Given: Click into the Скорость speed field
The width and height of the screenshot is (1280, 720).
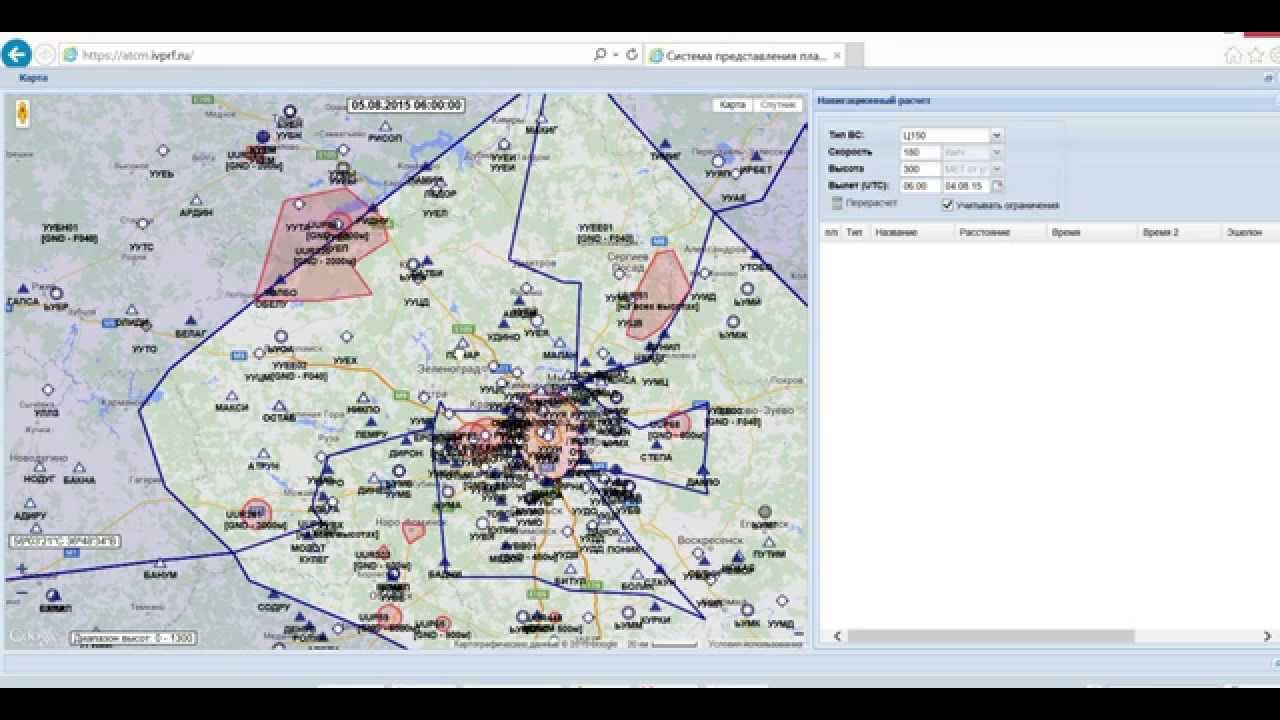Looking at the screenshot, I should click(x=920, y=152).
